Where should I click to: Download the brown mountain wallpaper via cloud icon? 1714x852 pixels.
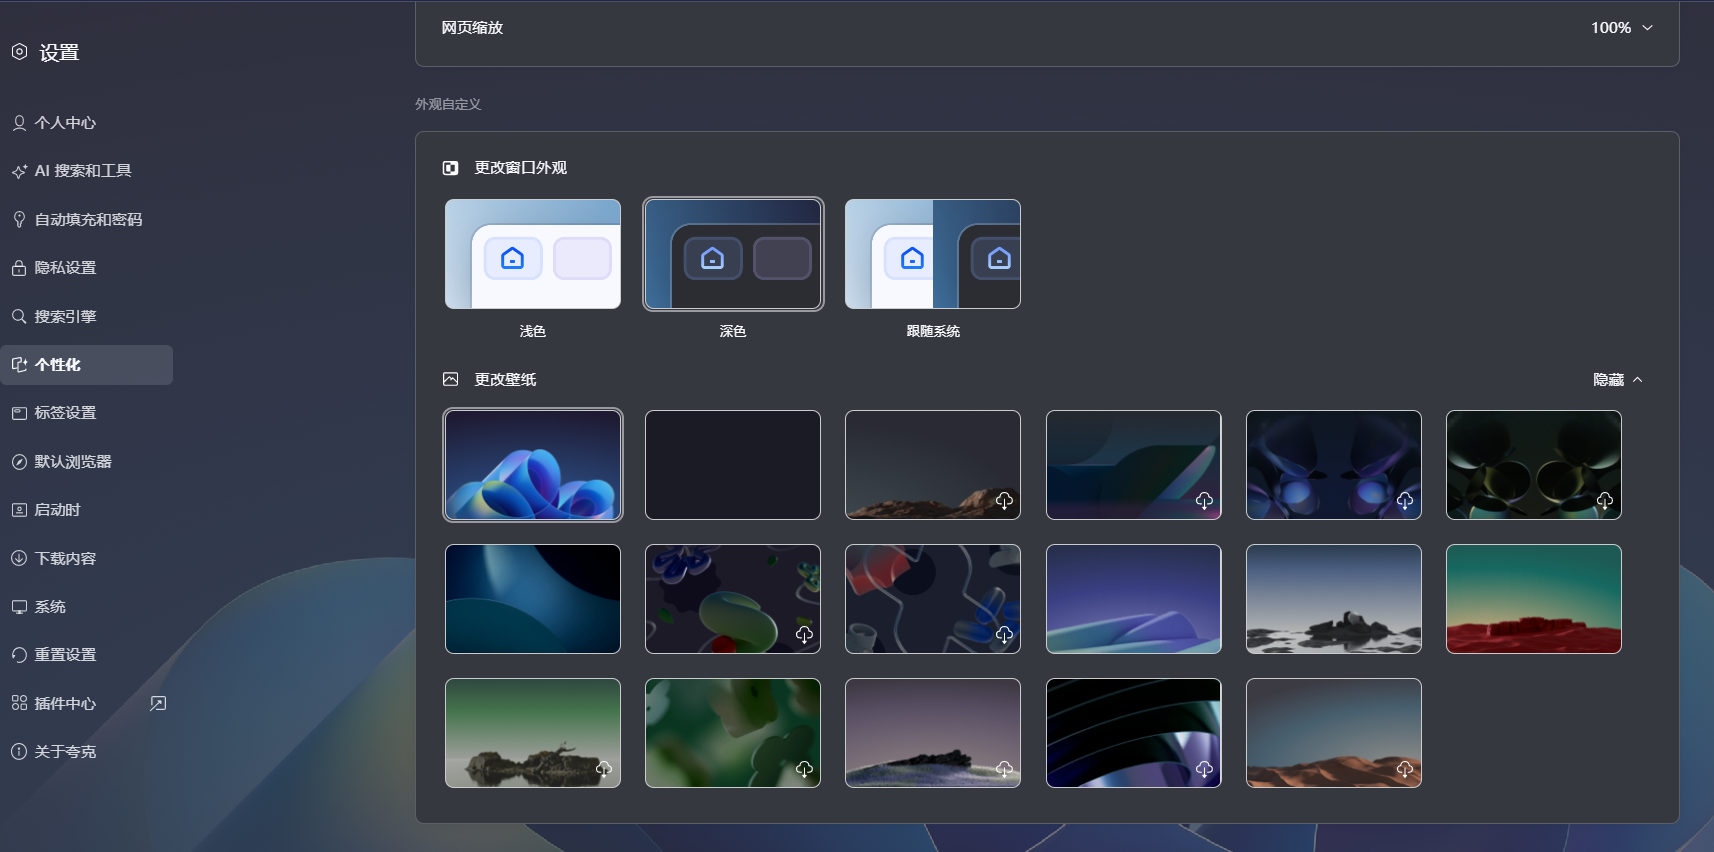[1004, 501]
